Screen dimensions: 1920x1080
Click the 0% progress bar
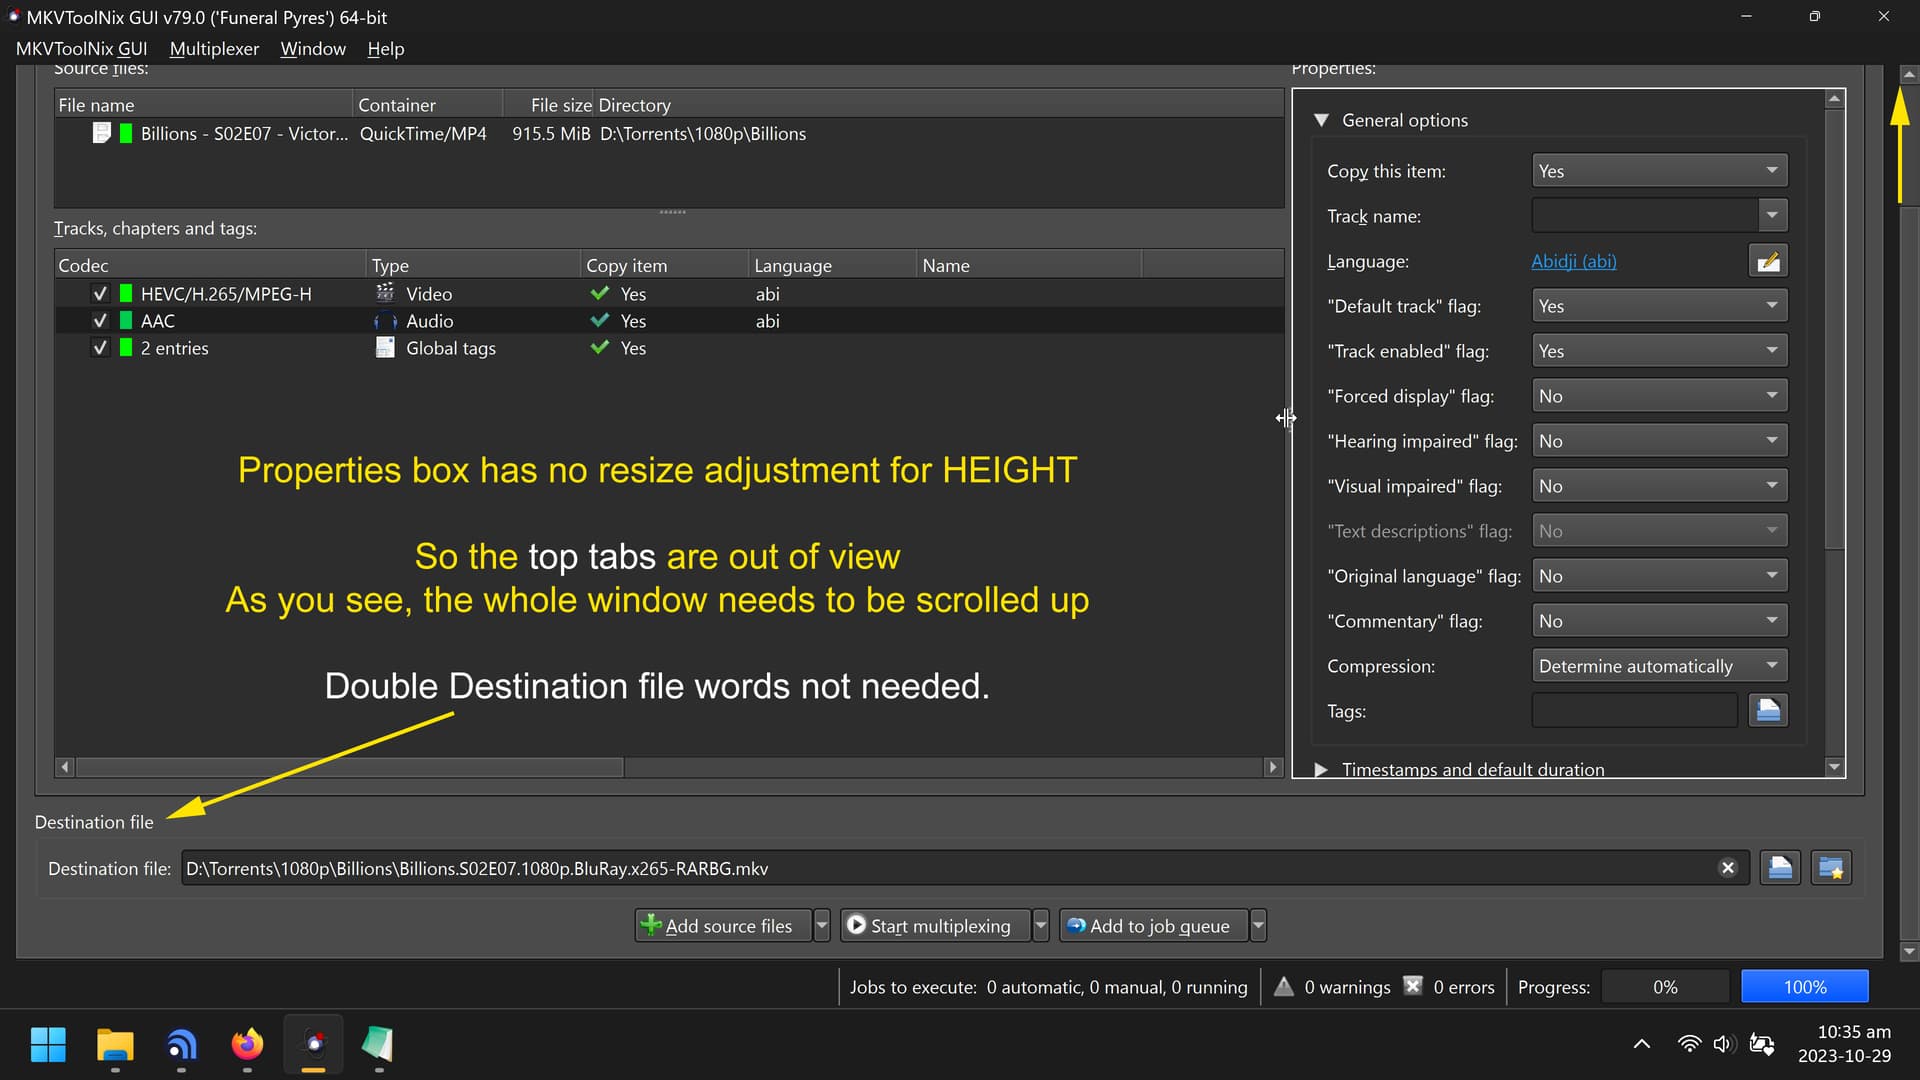1665,987
